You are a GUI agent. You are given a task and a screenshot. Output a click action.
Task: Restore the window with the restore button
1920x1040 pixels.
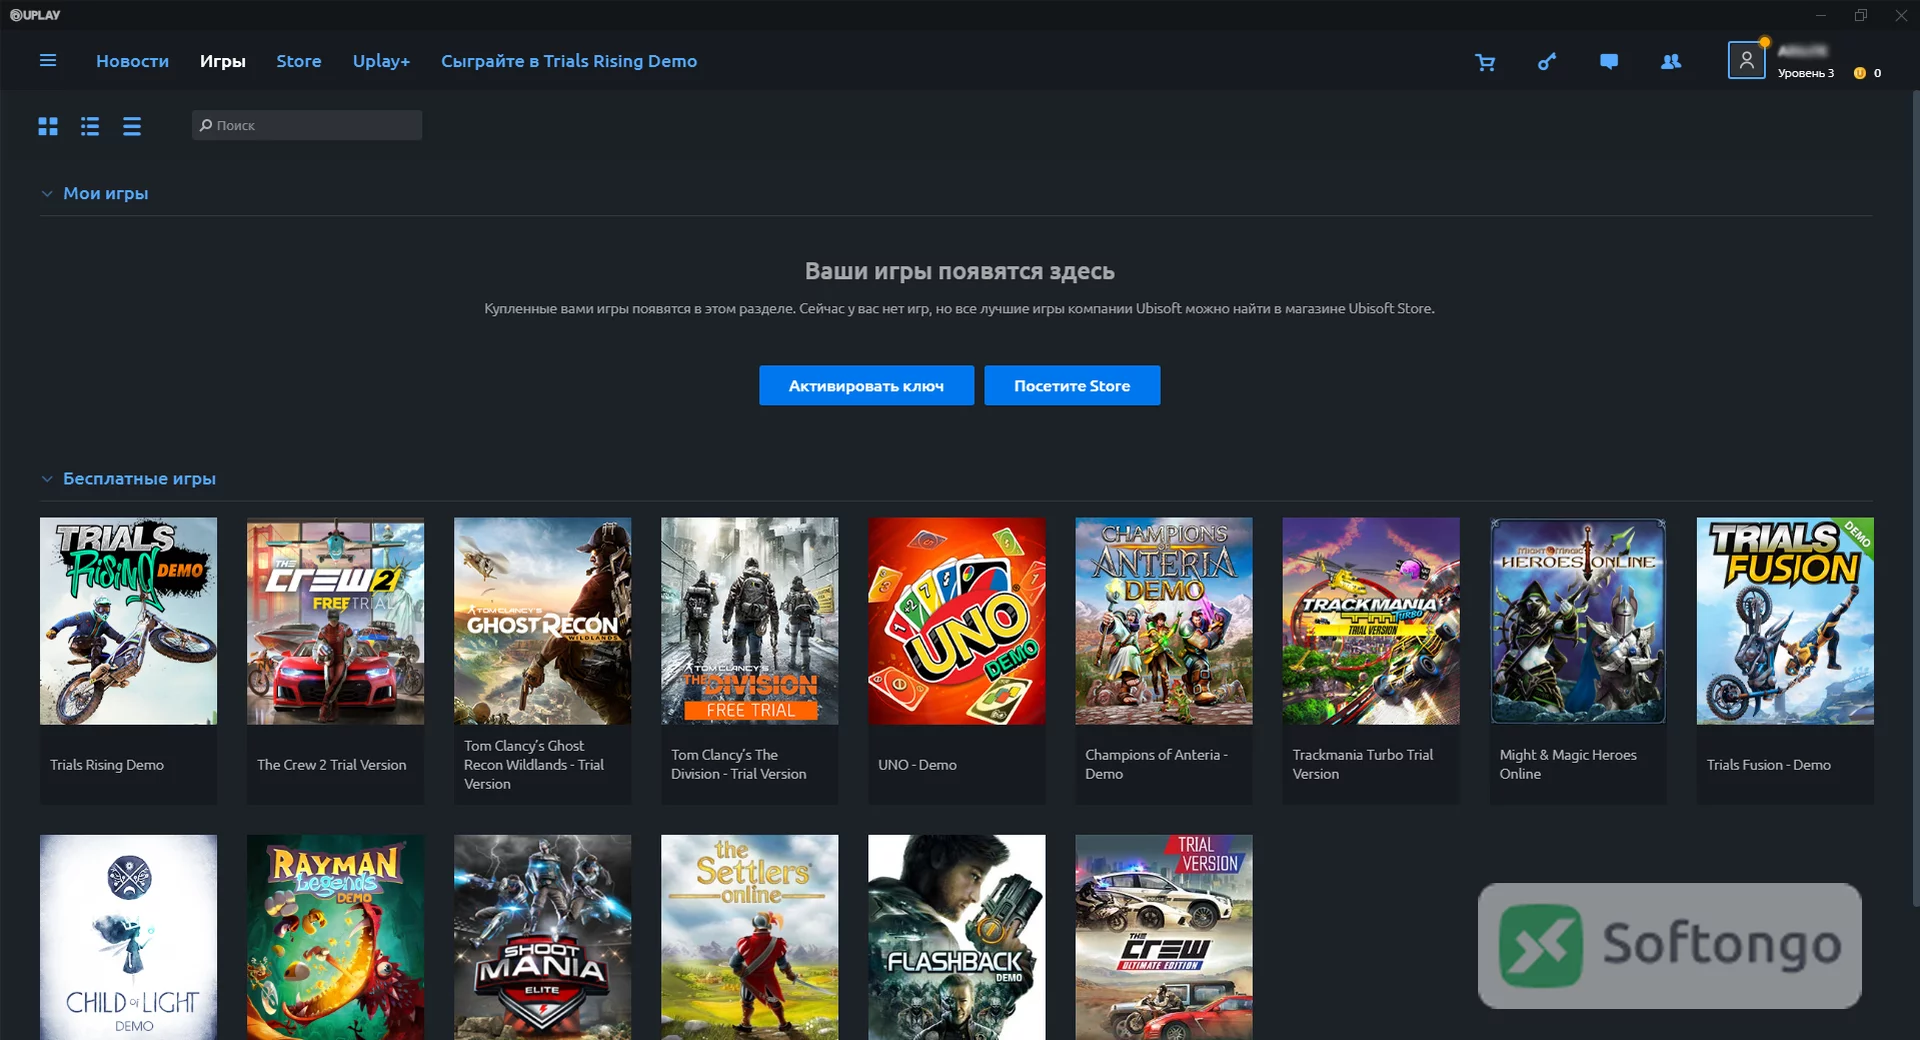[x=1860, y=15]
